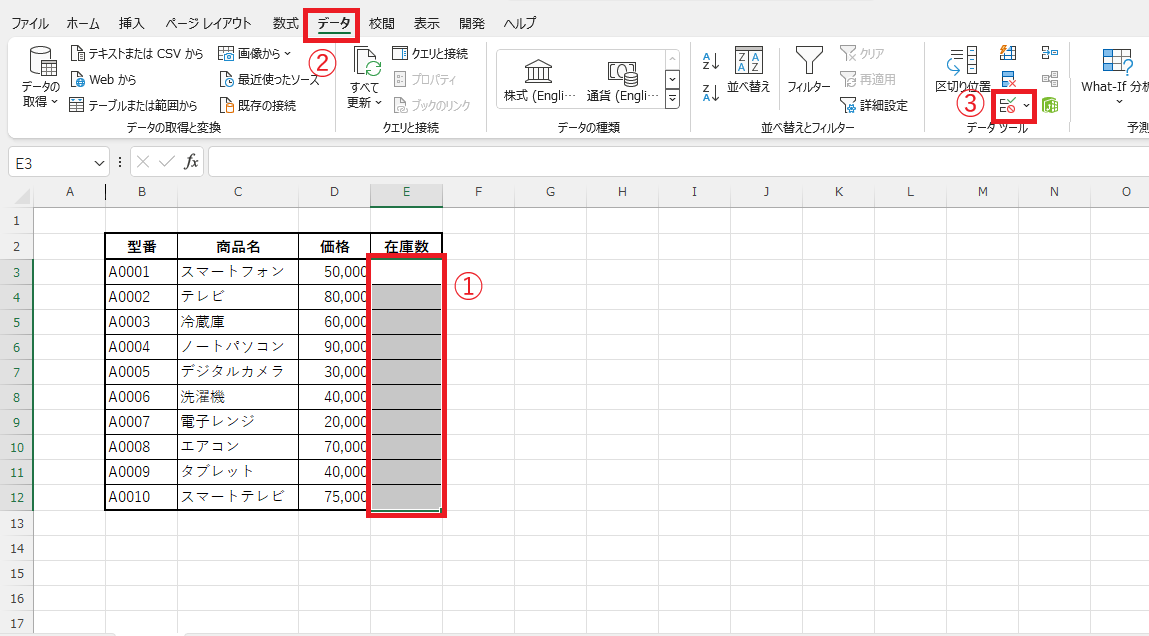Image resolution: width=1149 pixels, height=636 pixels.
Task: Click the Remove Duplicates icon
Action: click(x=1008, y=79)
